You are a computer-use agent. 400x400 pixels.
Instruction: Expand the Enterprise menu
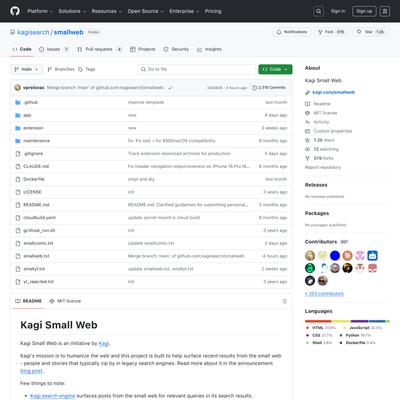[x=184, y=11]
